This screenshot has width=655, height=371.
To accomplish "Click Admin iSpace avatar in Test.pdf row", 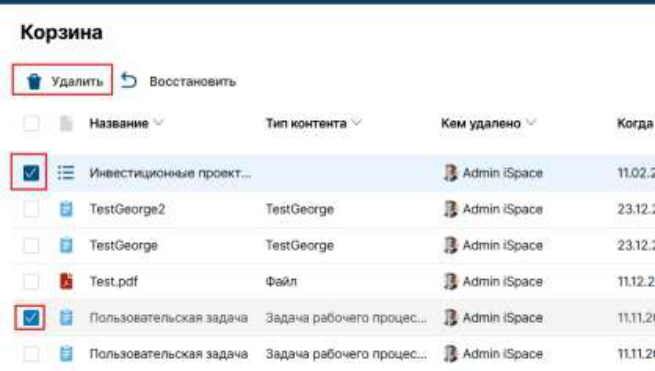I will (x=450, y=281).
